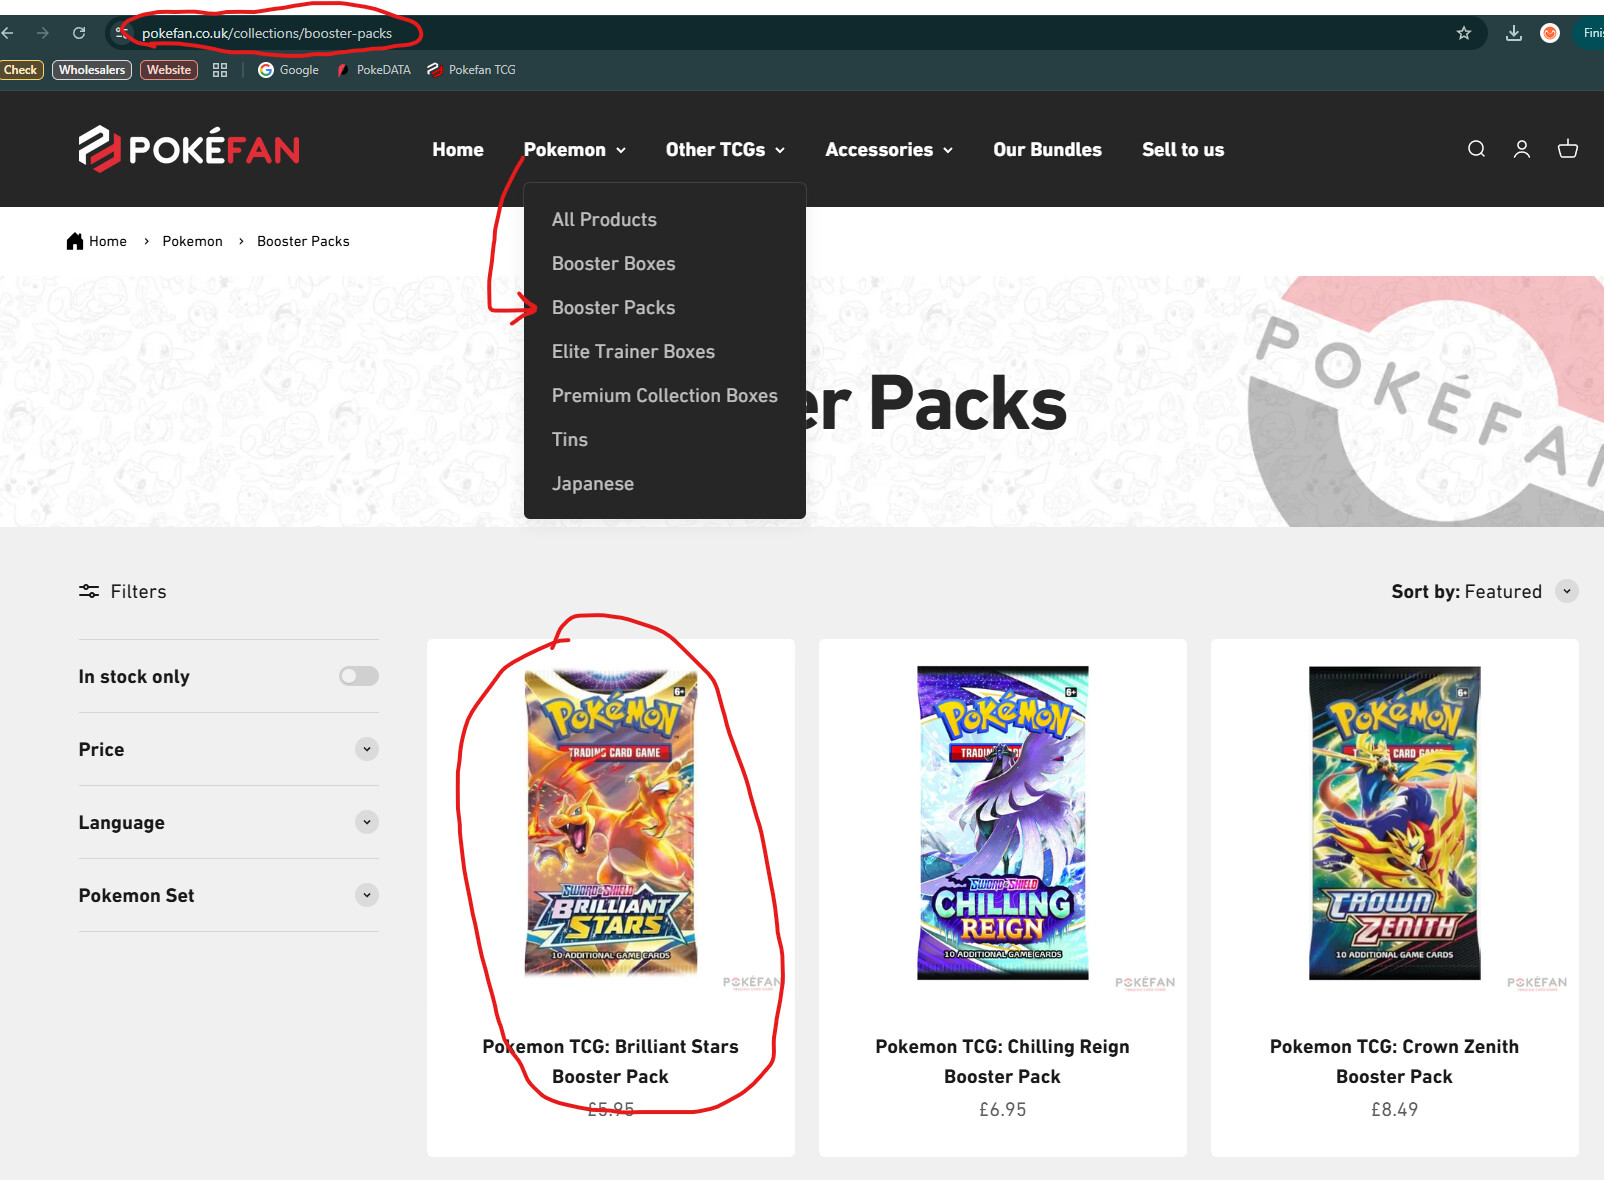Open Brilliant Stars booster pack image
This screenshot has width=1604, height=1180.
coord(611,822)
